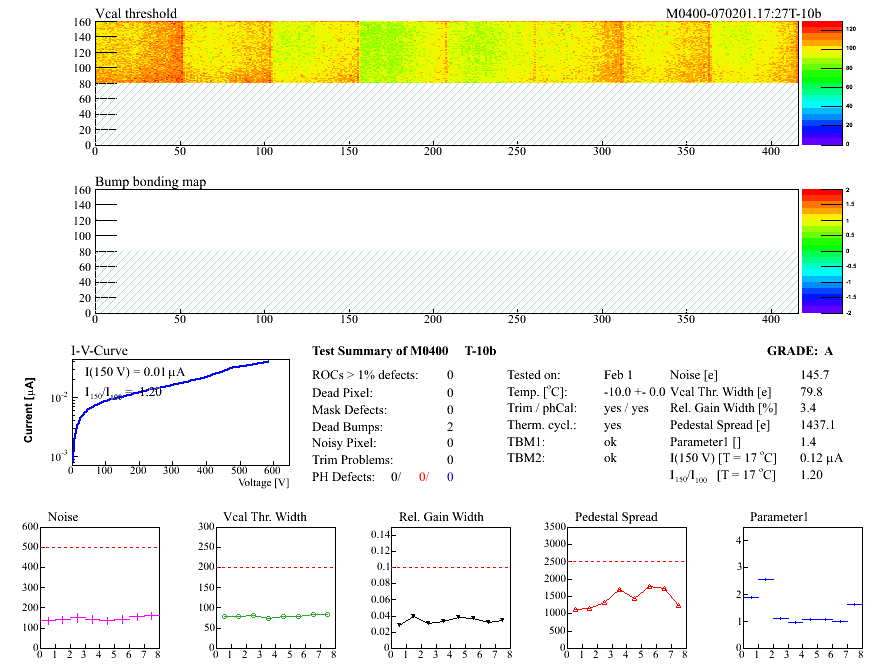
Task: Click the magenta Noise data curve
Action: pos(99,619)
